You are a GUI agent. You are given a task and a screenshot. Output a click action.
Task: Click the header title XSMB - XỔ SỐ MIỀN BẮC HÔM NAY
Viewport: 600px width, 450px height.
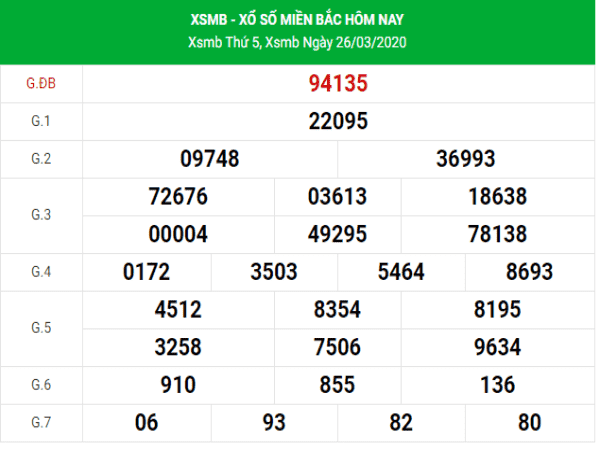pos(297,19)
